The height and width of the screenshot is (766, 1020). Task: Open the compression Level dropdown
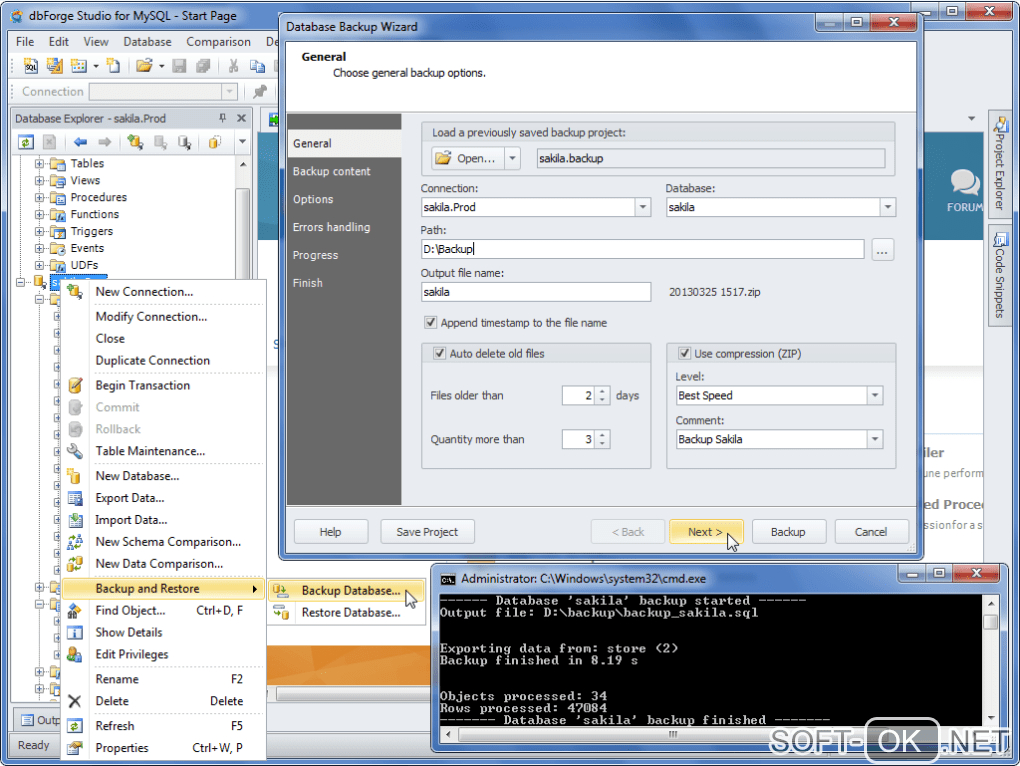point(875,395)
